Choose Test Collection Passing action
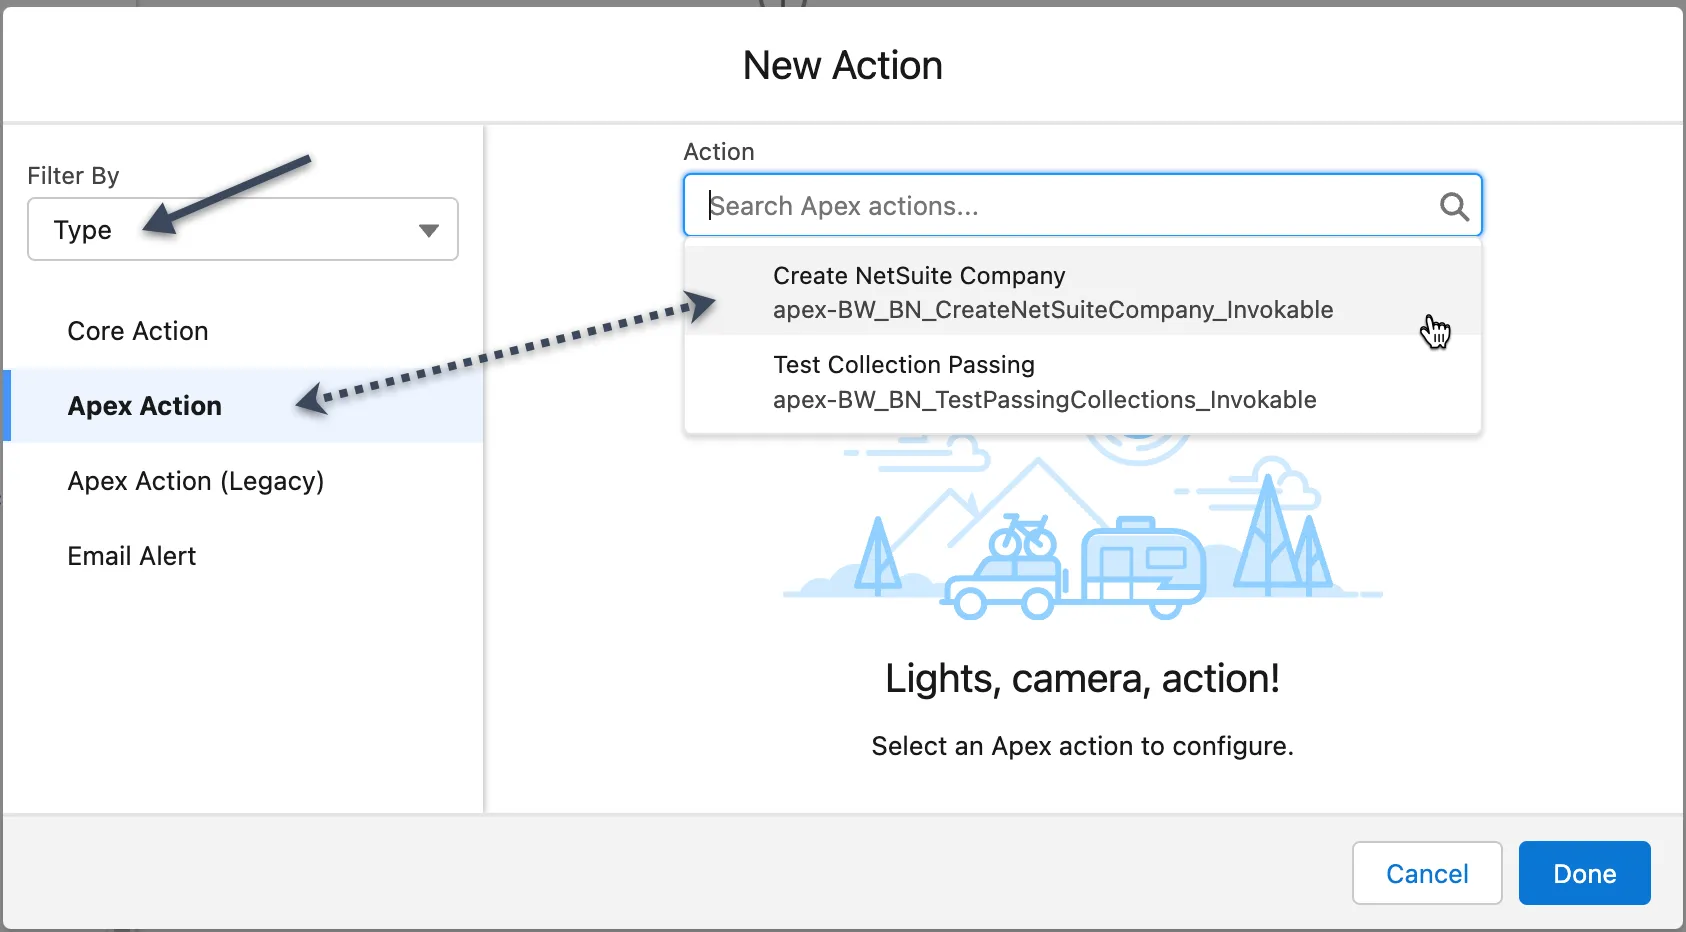Screen dimensions: 1686x932 pyautogui.click(x=1082, y=382)
